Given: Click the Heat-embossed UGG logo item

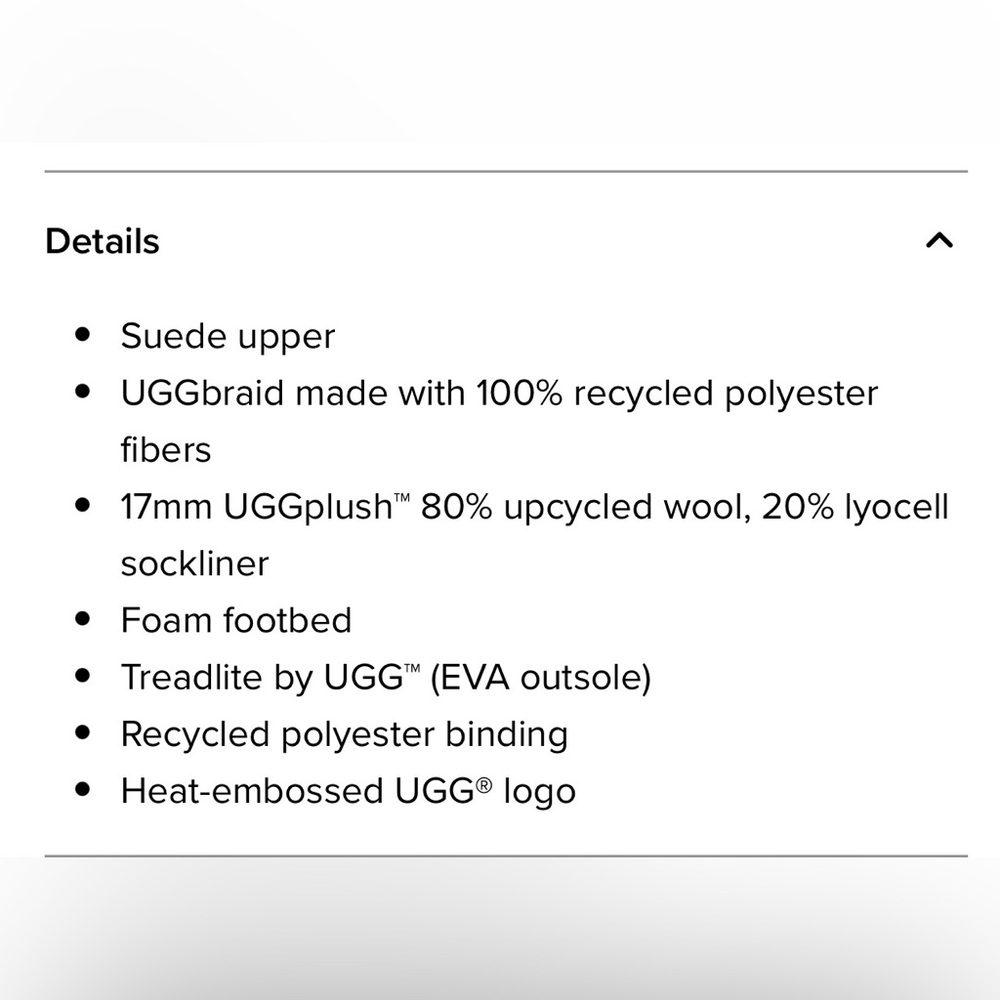Looking at the screenshot, I should (348, 791).
